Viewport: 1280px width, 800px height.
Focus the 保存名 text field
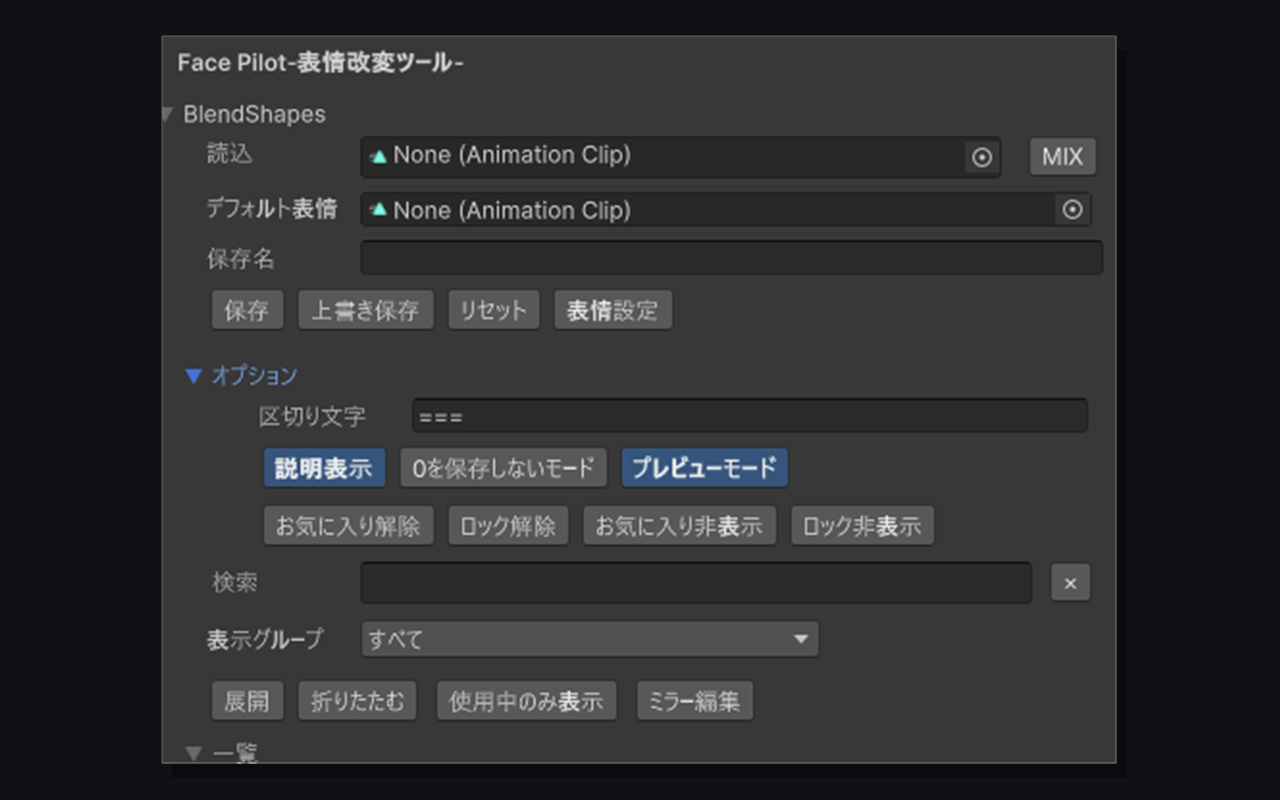(x=731, y=257)
